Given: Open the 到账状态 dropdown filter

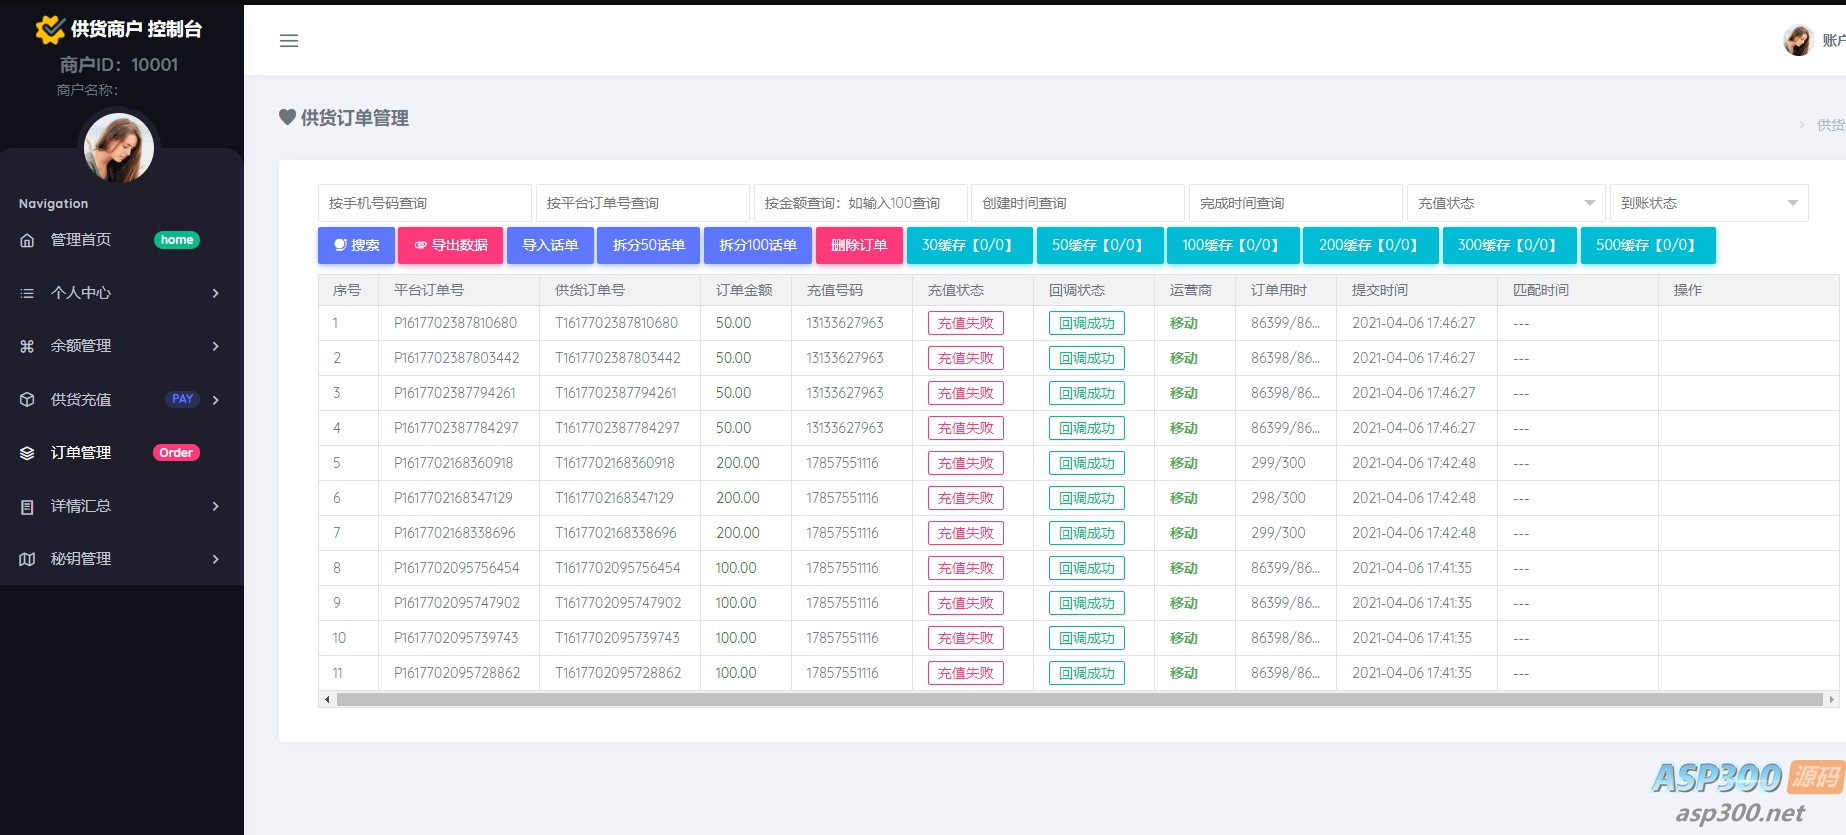Looking at the screenshot, I should pos(1708,203).
